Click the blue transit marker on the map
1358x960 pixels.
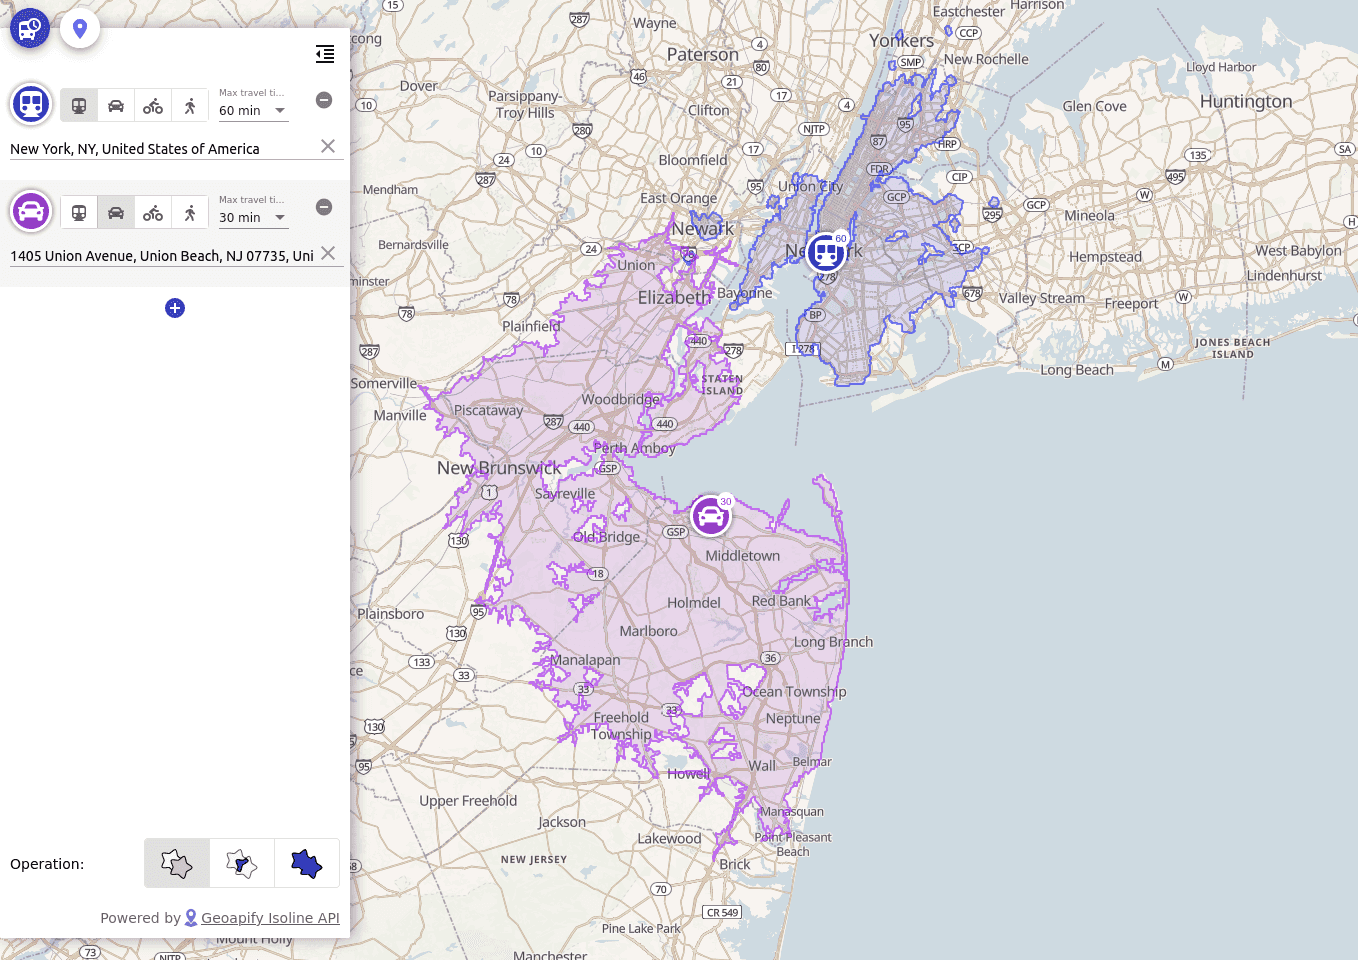pos(826,251)
